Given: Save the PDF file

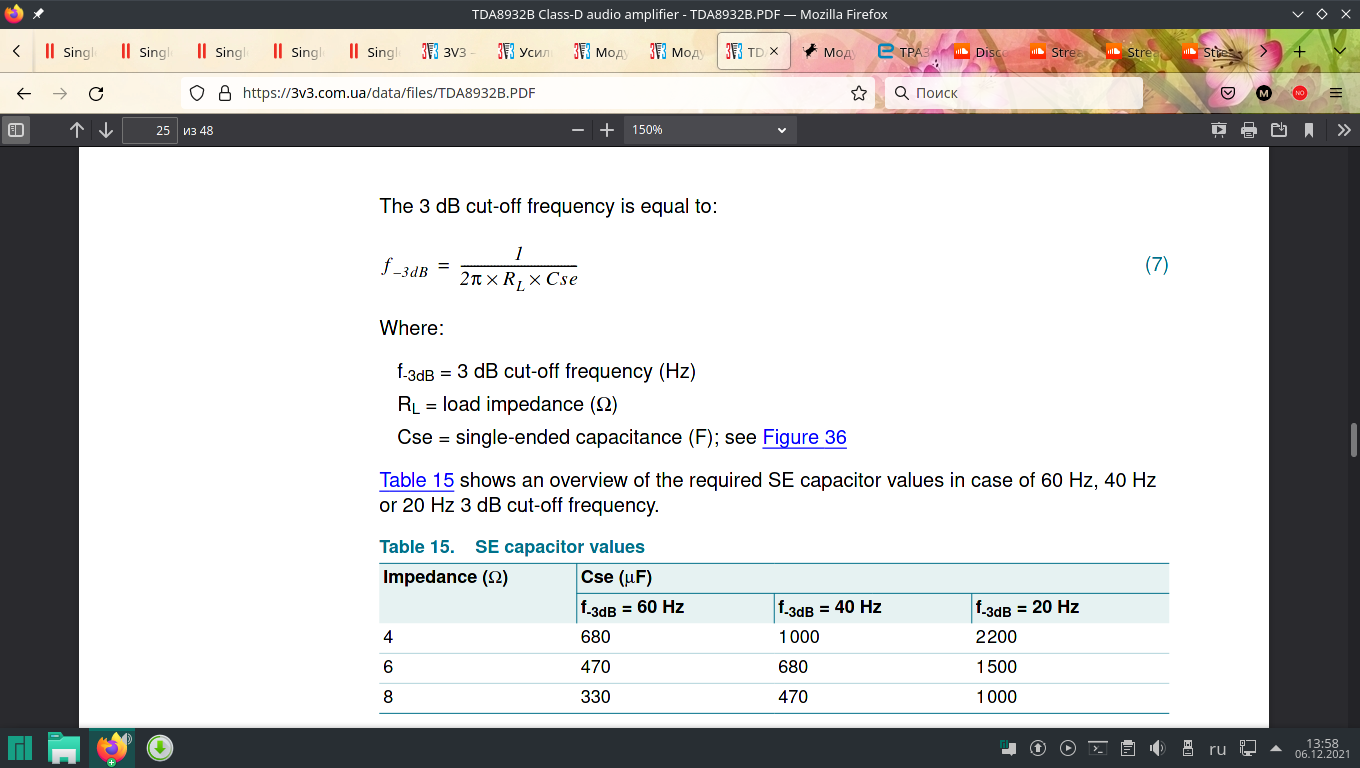Looking at the screenshot, I should click(x=1278, y=130).
